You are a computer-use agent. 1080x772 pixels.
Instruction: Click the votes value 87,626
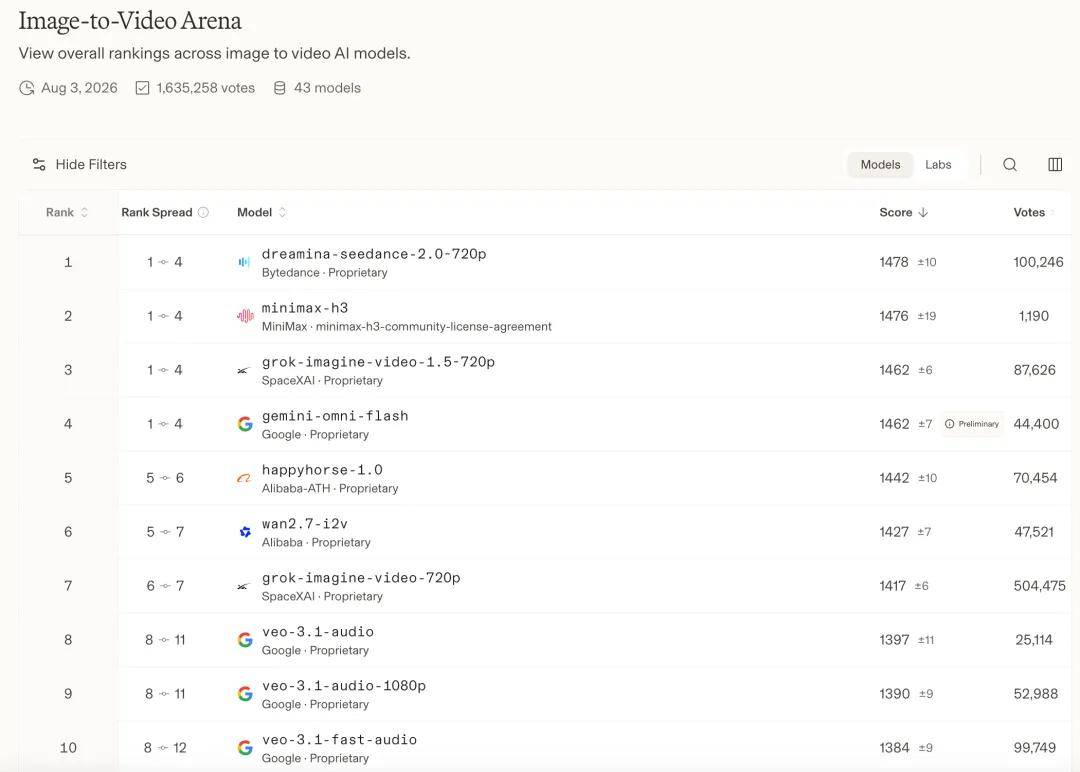point(1035,371)
